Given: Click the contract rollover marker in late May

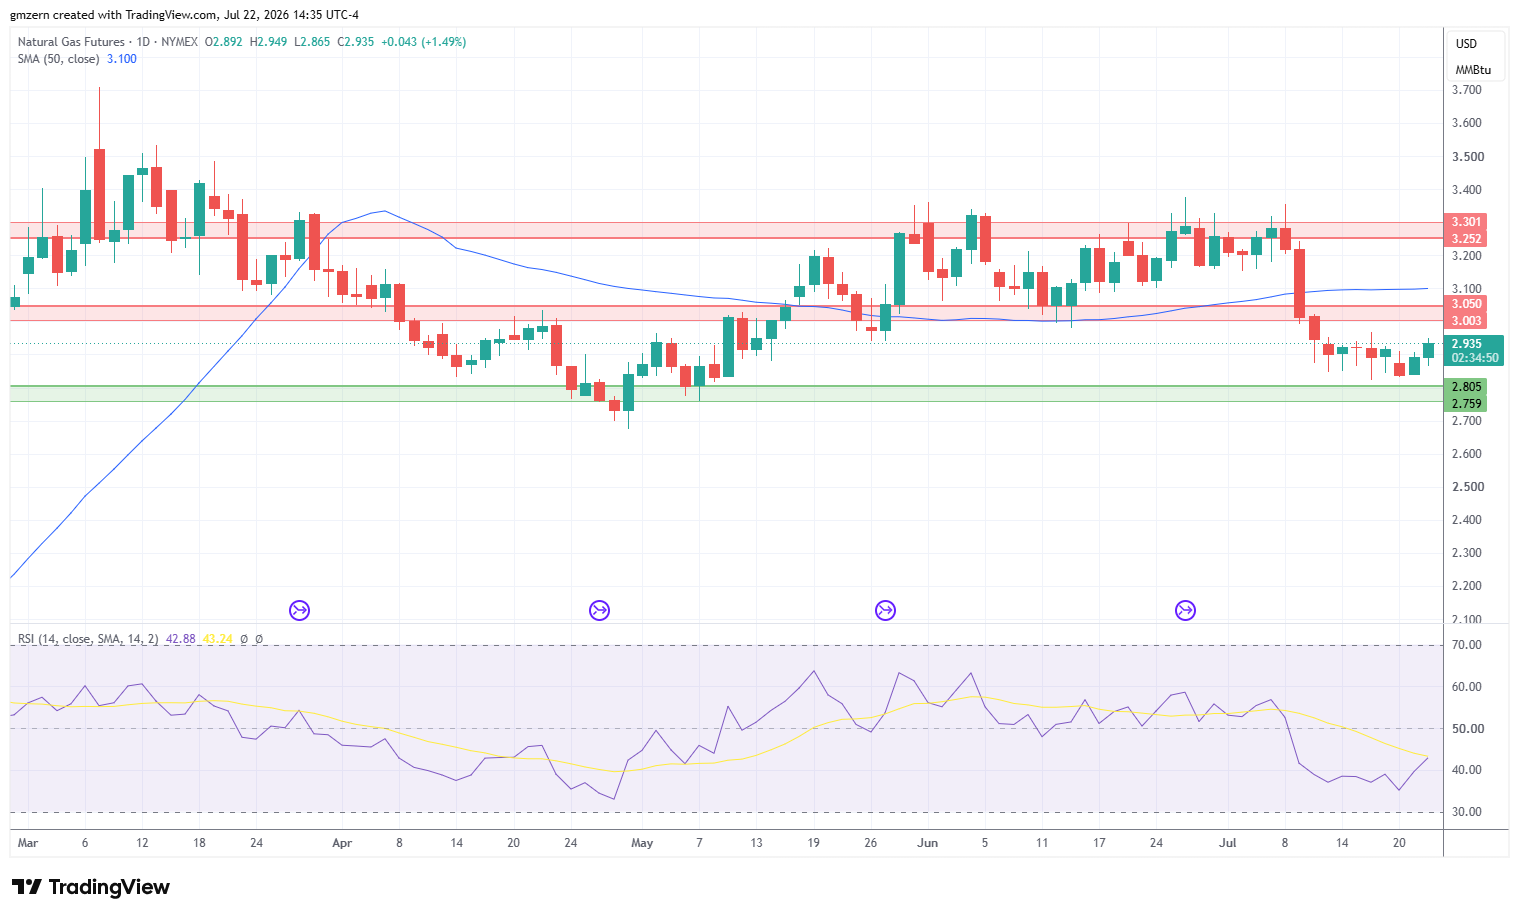Looking at the screenshot, I should [885, 610].
